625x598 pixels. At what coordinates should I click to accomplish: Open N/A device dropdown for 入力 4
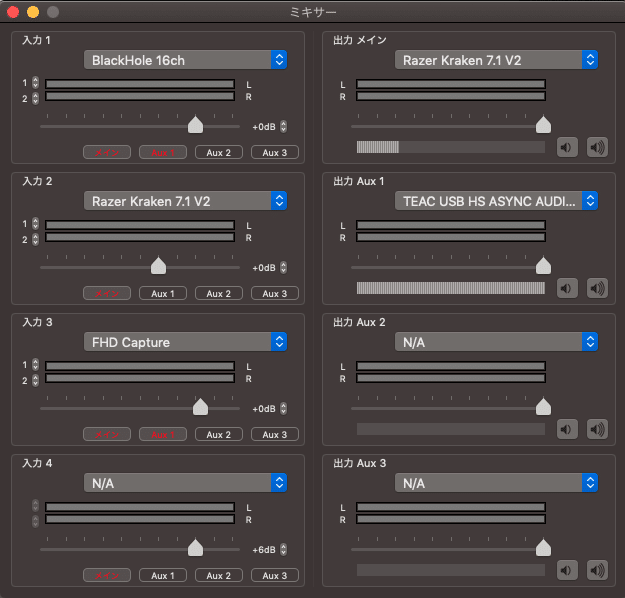(185, 483)
